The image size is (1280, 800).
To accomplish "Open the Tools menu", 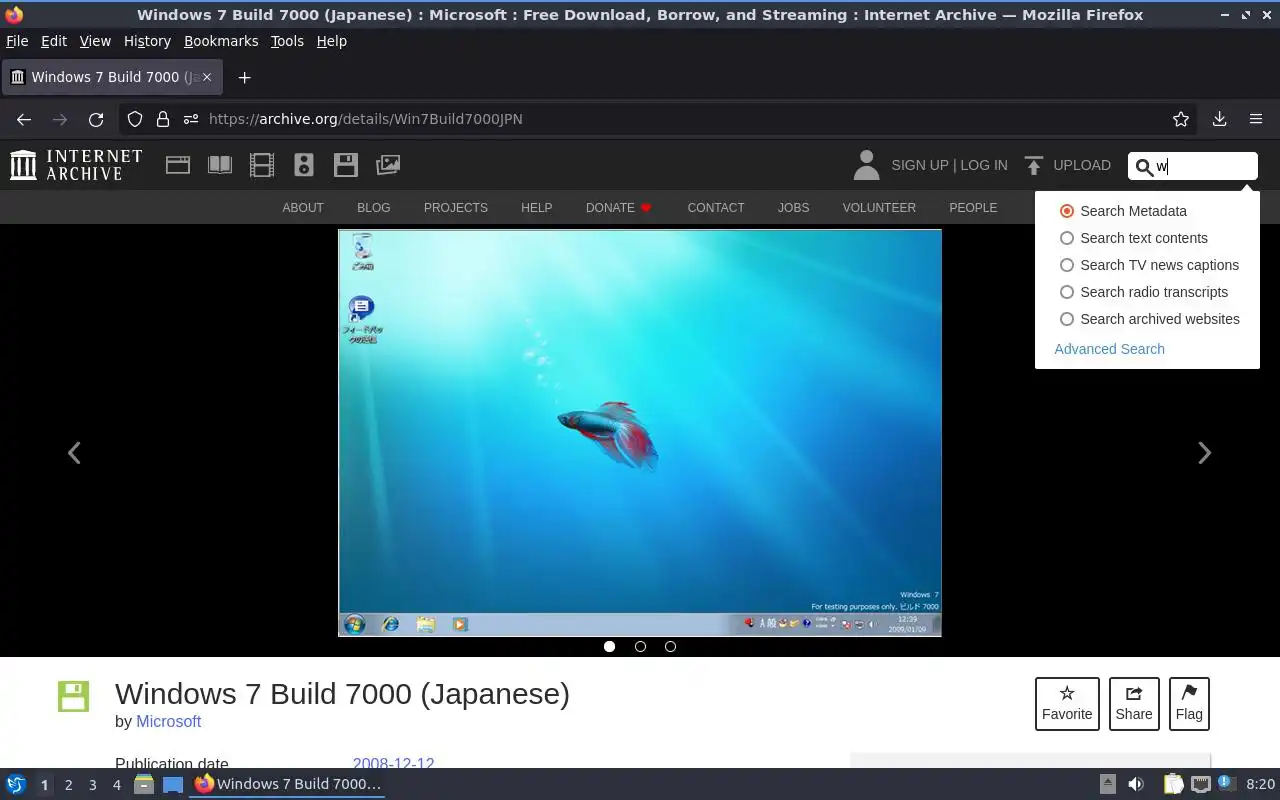I will point(287,41).
